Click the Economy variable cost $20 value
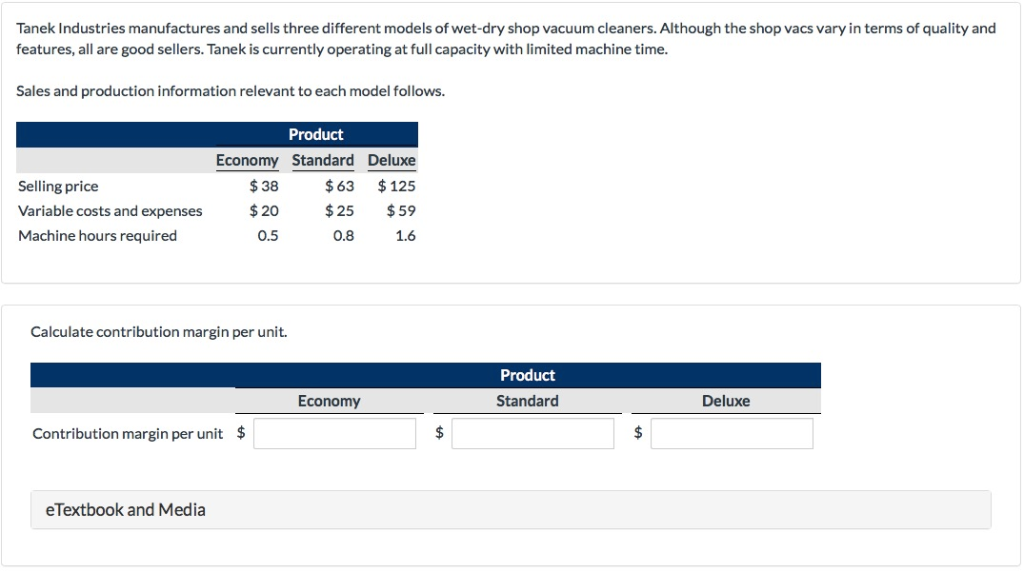This screenshot has height=572, width=1024. 264,211
